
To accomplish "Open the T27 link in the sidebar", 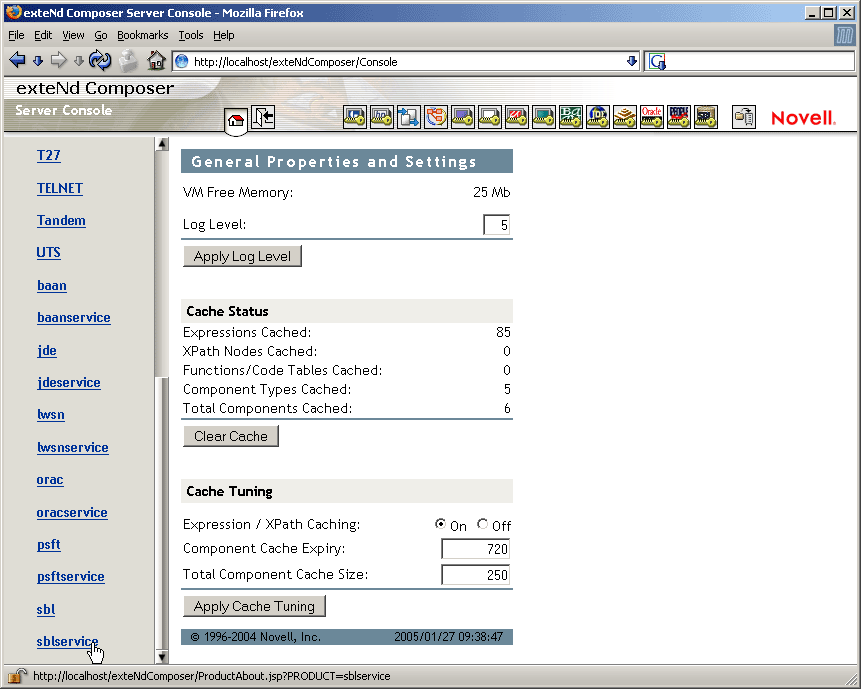I will tap(48, 155).
